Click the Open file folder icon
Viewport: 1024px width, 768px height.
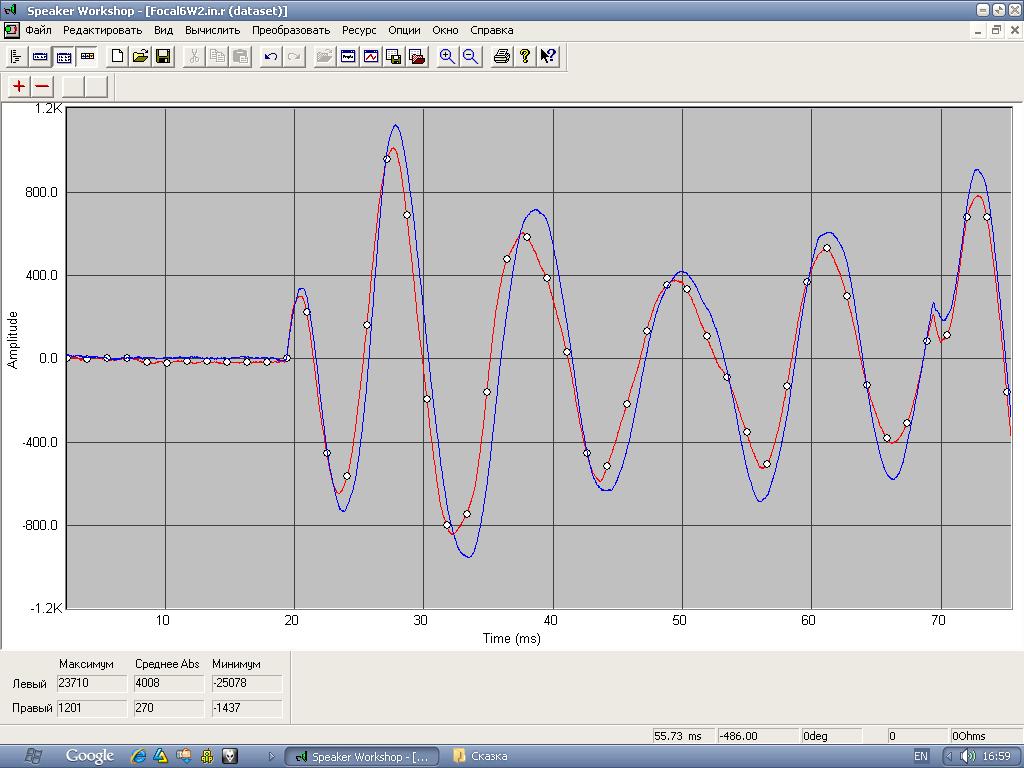140,57
